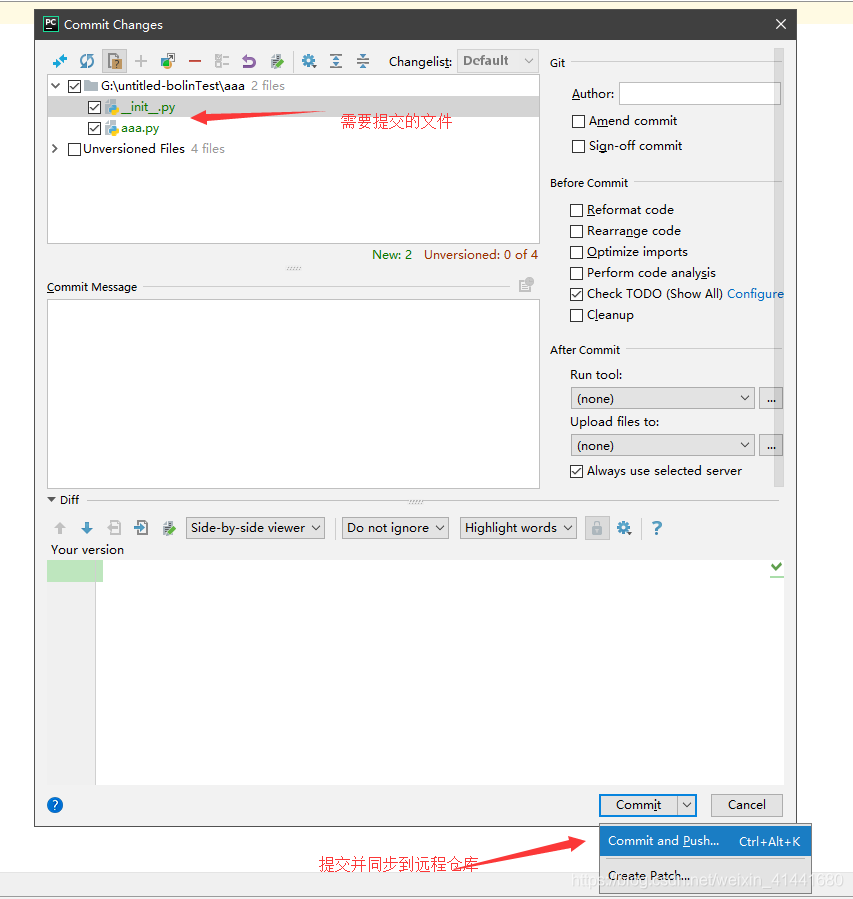Click the Jump to source icon in Diff toolbar
The height and width of the screenshot is (899, 853).
click(169, 528)
